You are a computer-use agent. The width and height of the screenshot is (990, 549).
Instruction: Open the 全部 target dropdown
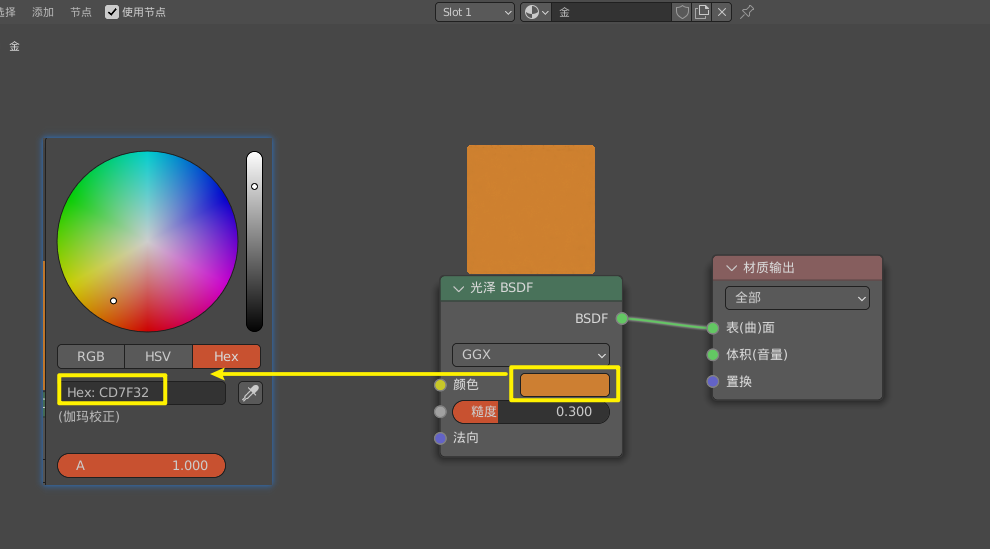click(797, 298)
